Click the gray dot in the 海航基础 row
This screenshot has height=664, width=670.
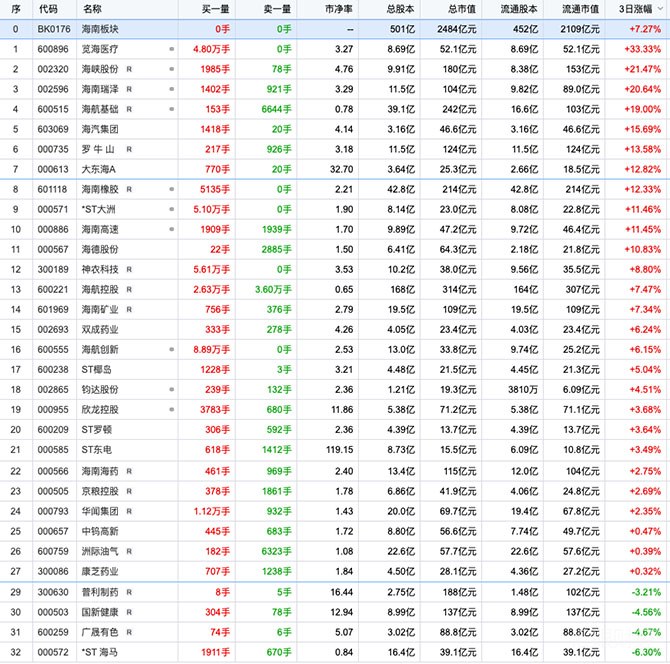(x=172, y=109)
